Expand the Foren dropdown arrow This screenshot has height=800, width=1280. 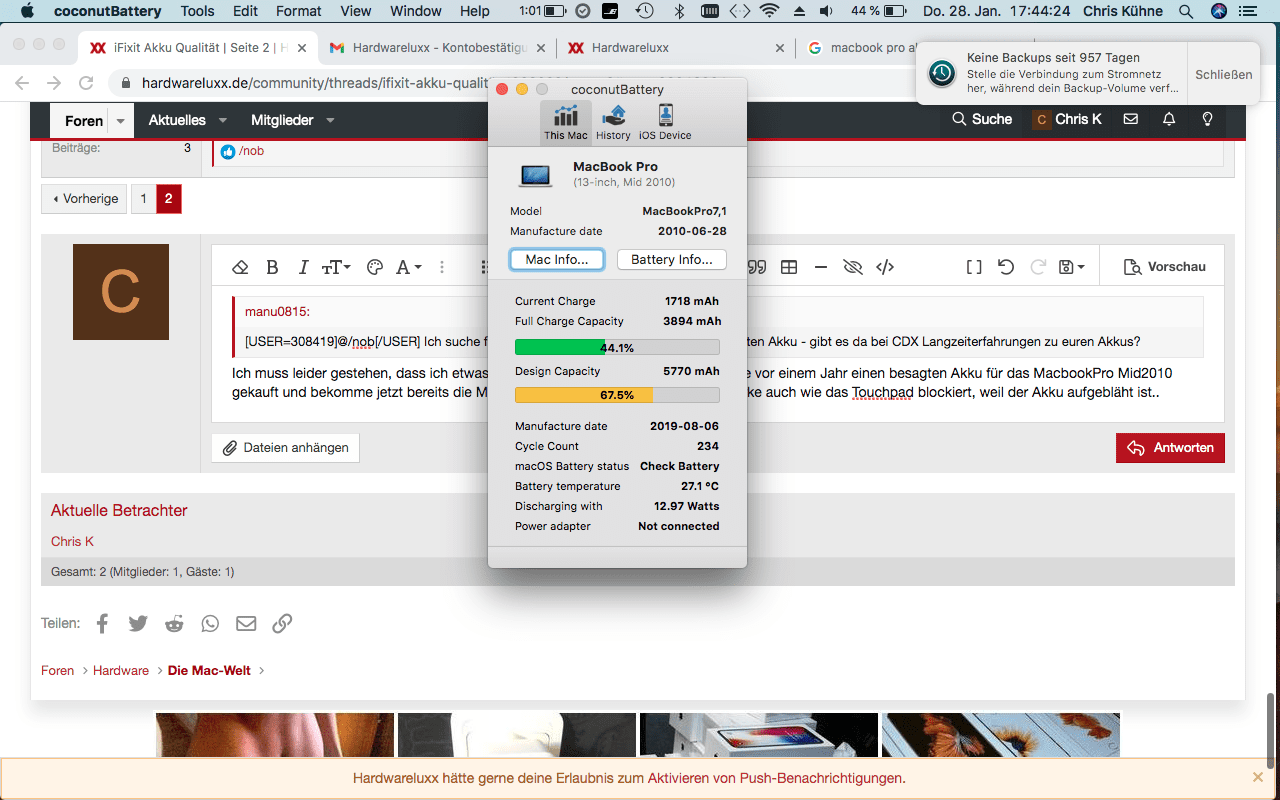pyautogui.click(x=121, y=120)
